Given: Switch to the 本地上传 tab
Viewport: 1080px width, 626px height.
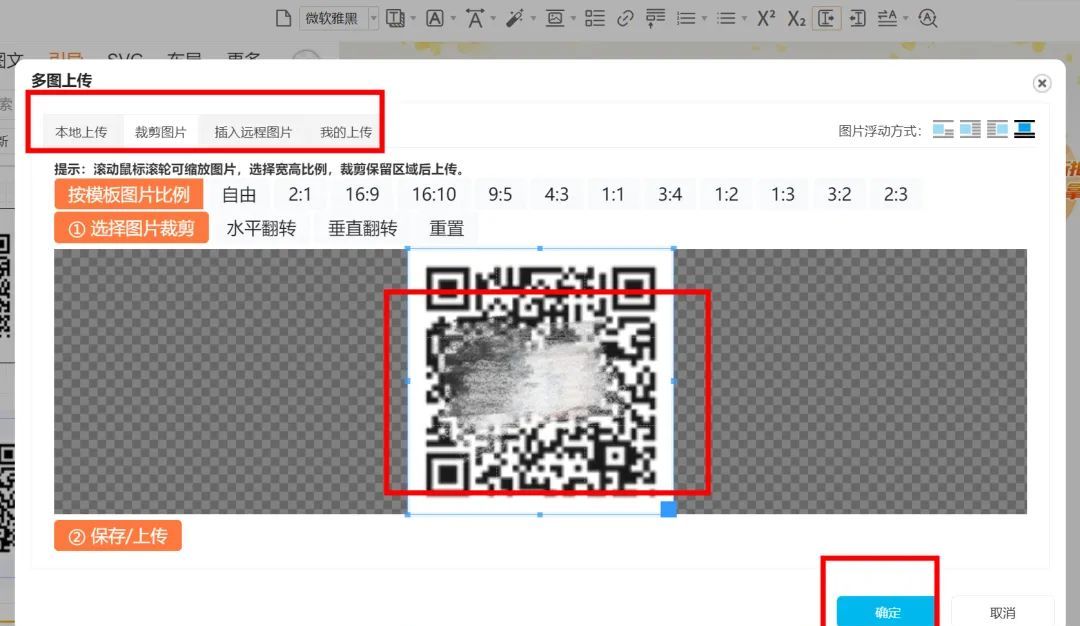Looking at the screenshot, I should 81,132.
